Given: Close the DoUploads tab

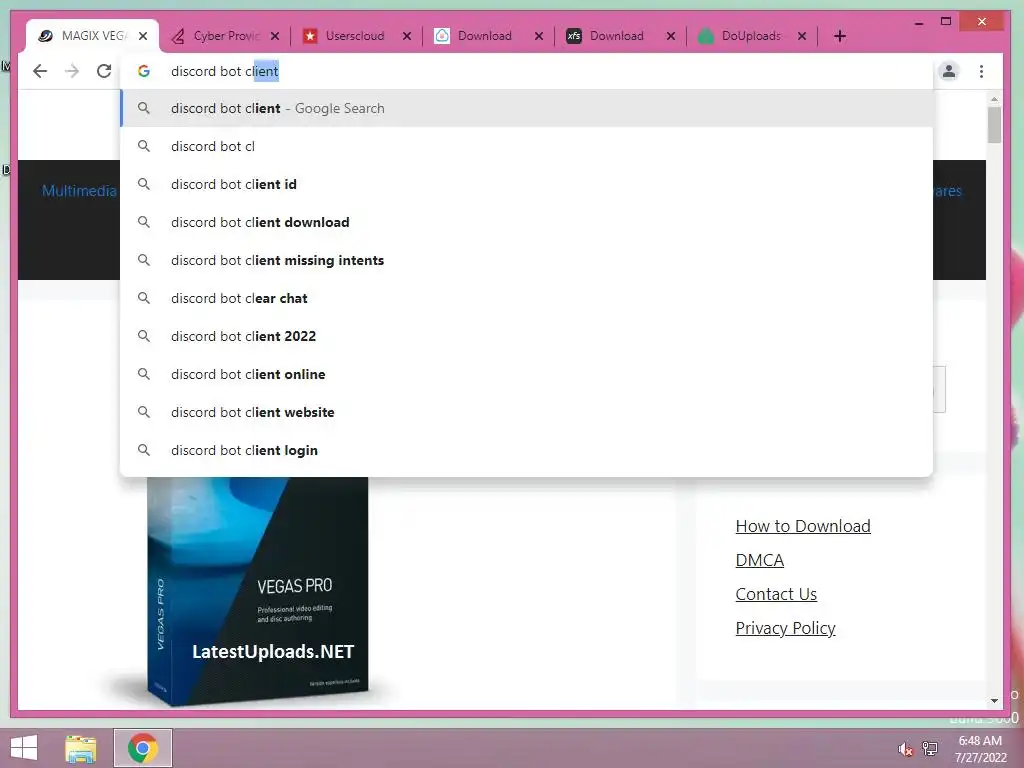Looking at the screenshot, I should [802, 36].
